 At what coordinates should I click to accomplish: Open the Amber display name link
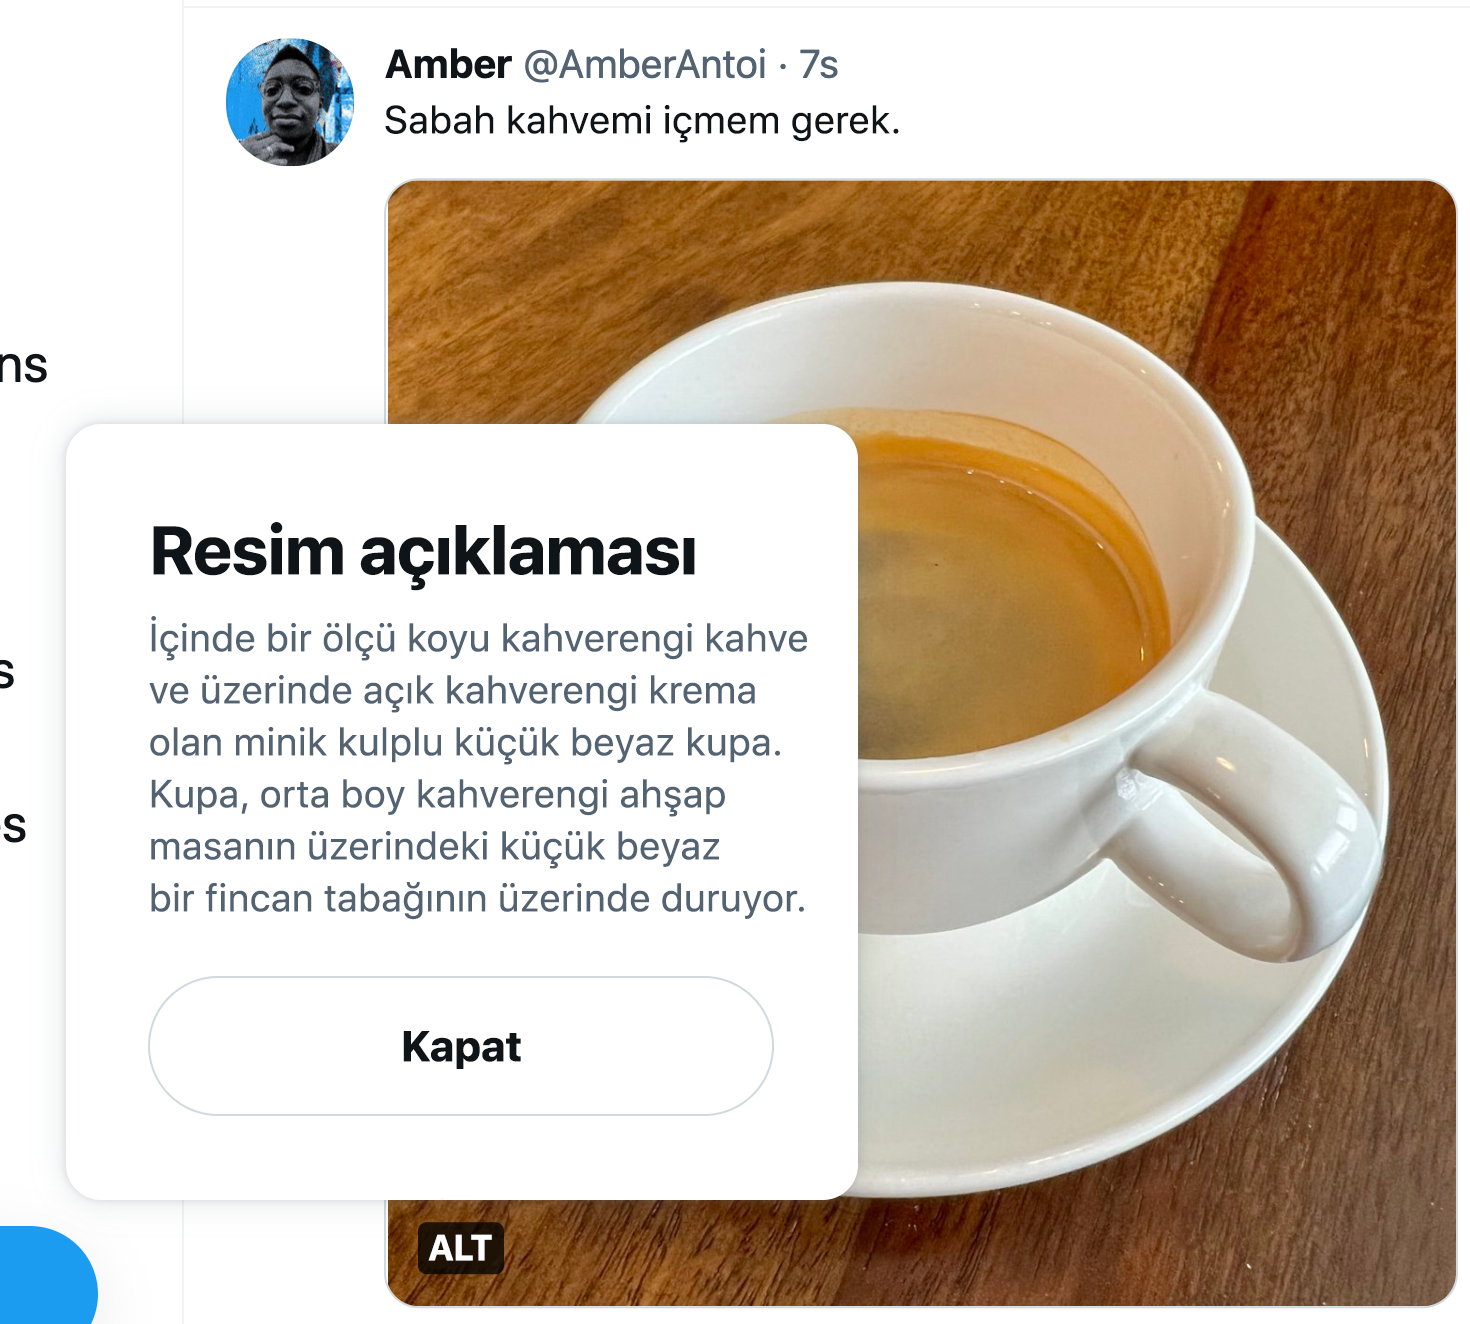448,64
